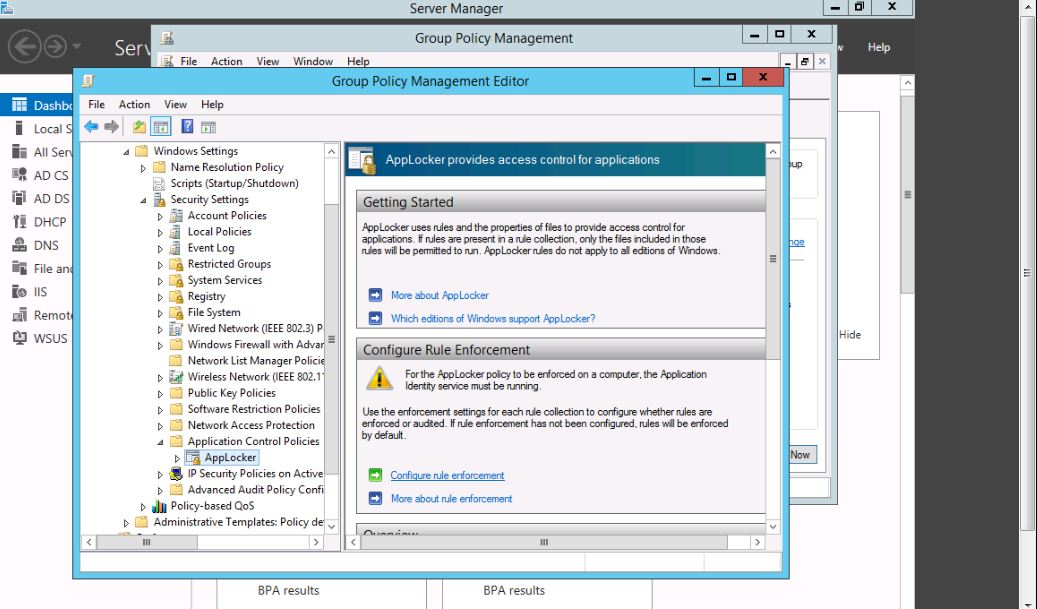
Task: Expand the AppLocker tree node arrow
Action: coord(177,458)
